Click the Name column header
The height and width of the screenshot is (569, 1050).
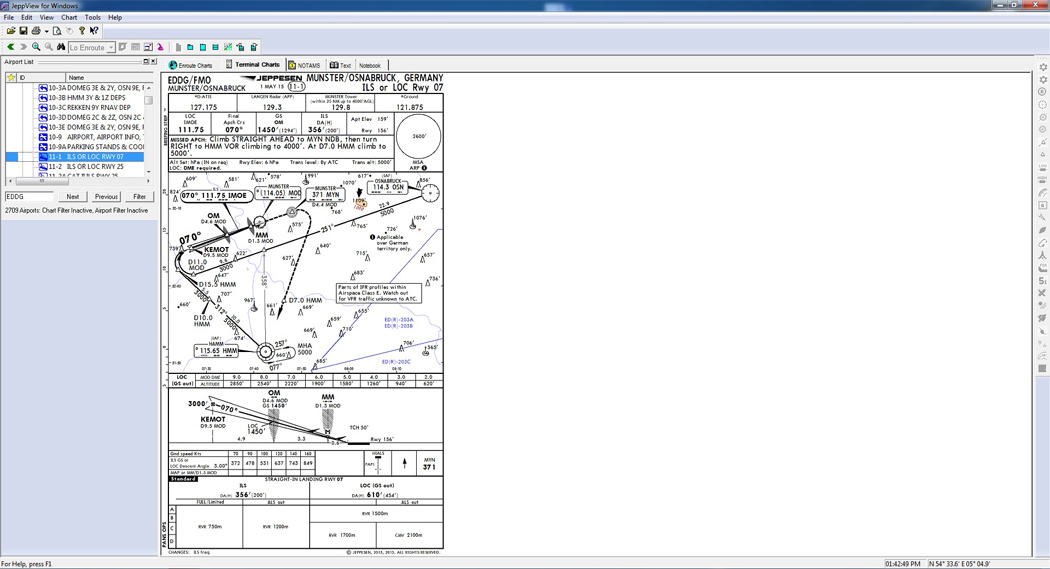pos(110,78)
